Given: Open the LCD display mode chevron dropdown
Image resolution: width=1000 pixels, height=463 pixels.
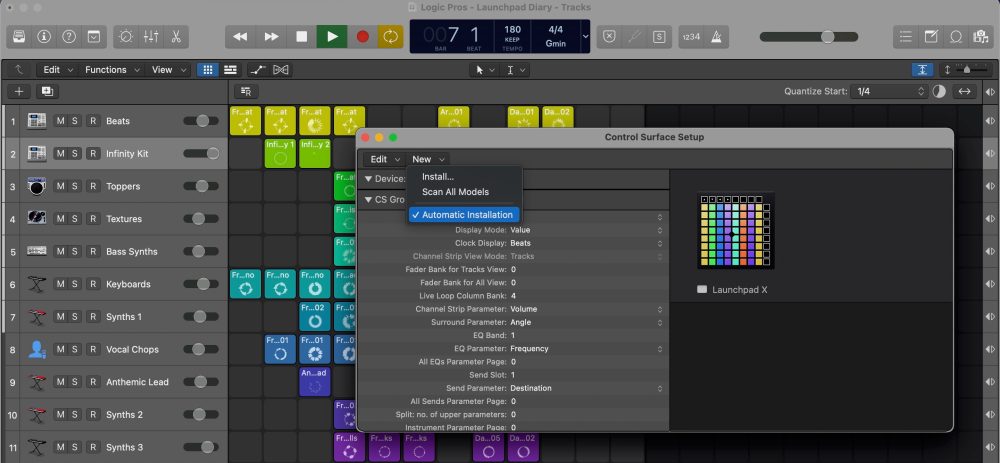Looking at the screenshot, I should (x=585, y=36).
